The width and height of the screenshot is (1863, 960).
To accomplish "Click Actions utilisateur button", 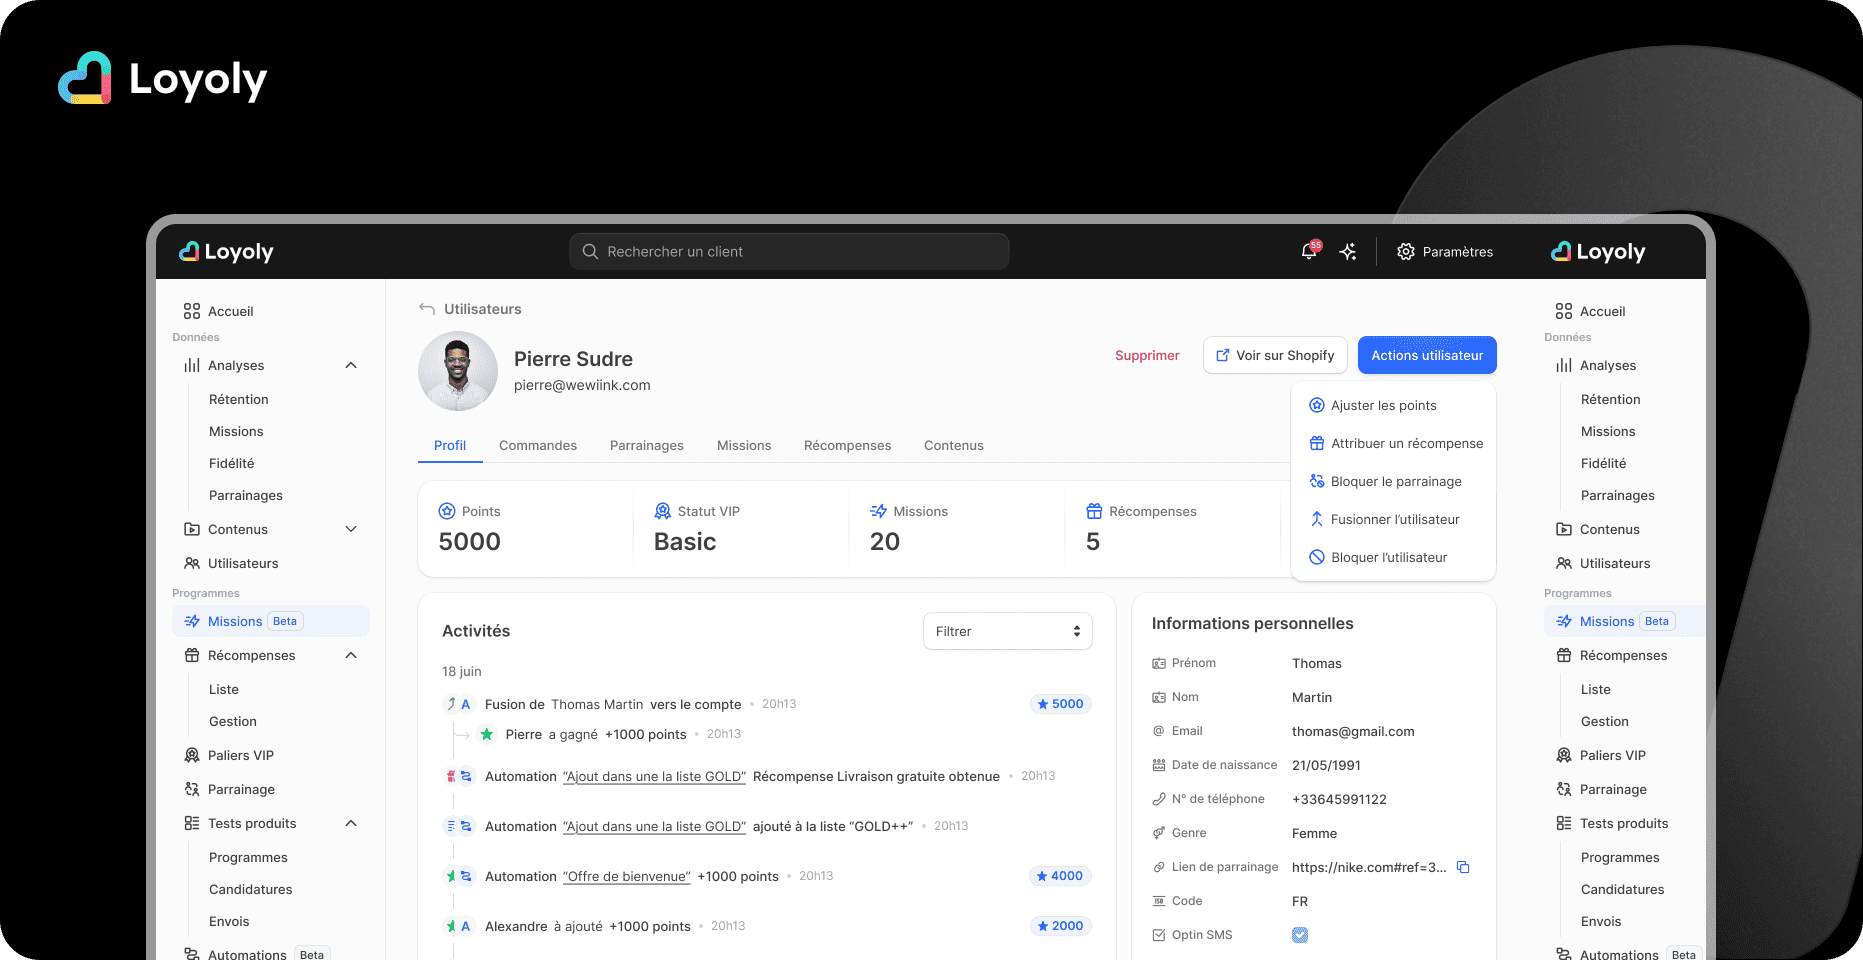I will coord(1427,355).
